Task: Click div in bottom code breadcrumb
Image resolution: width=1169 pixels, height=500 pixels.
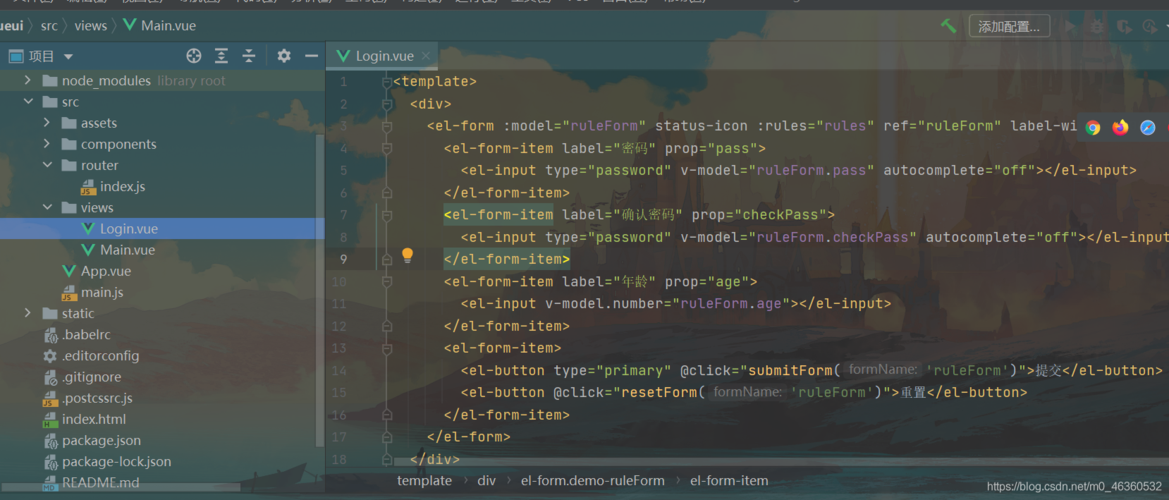Action: tap(487, 481)
